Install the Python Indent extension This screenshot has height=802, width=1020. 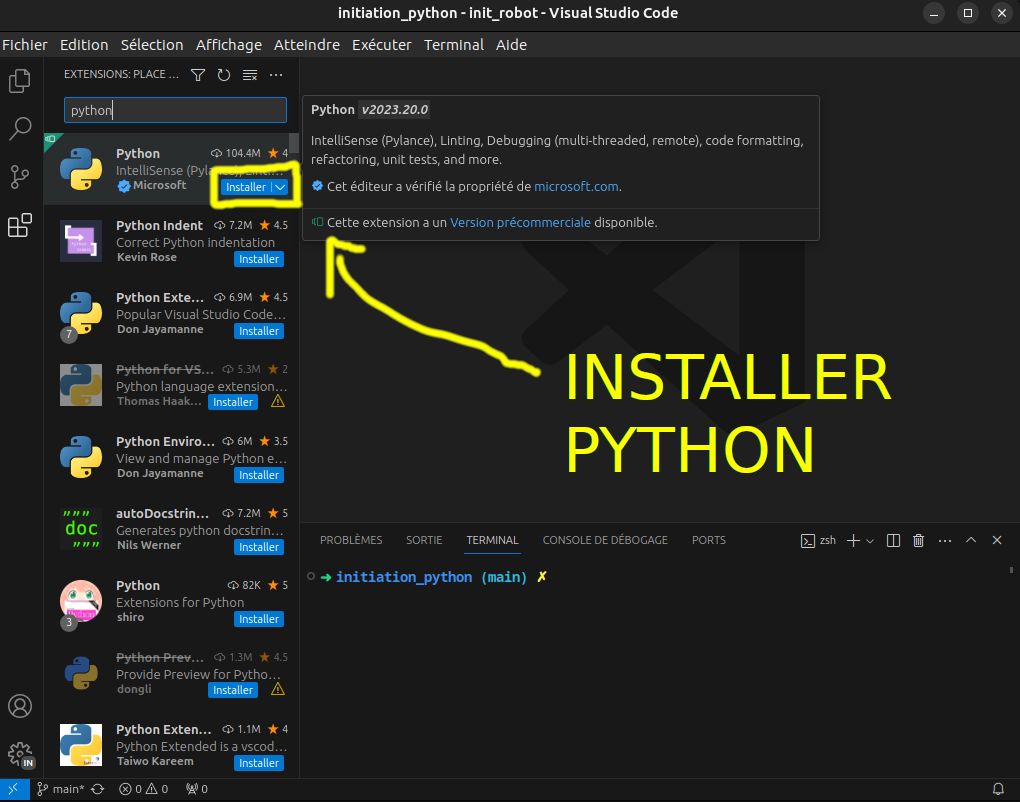coord(259,259)
